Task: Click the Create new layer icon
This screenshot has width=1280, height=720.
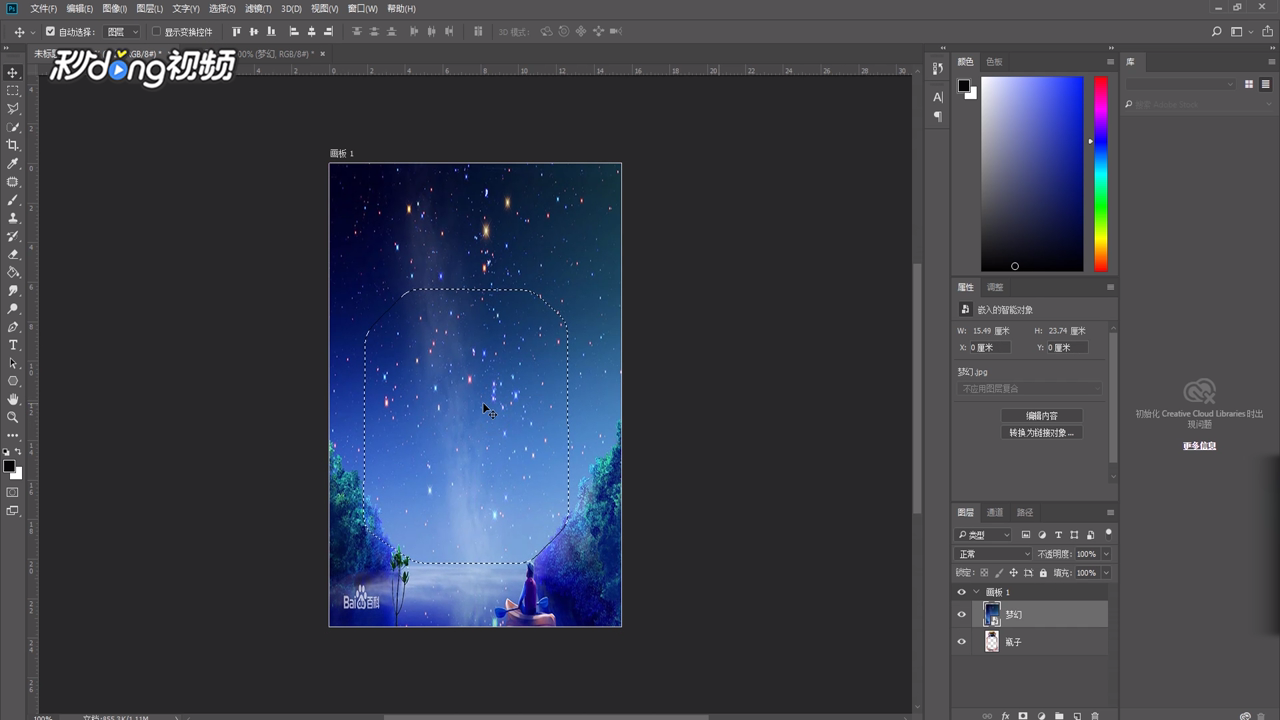Action: pos(1077,716)
